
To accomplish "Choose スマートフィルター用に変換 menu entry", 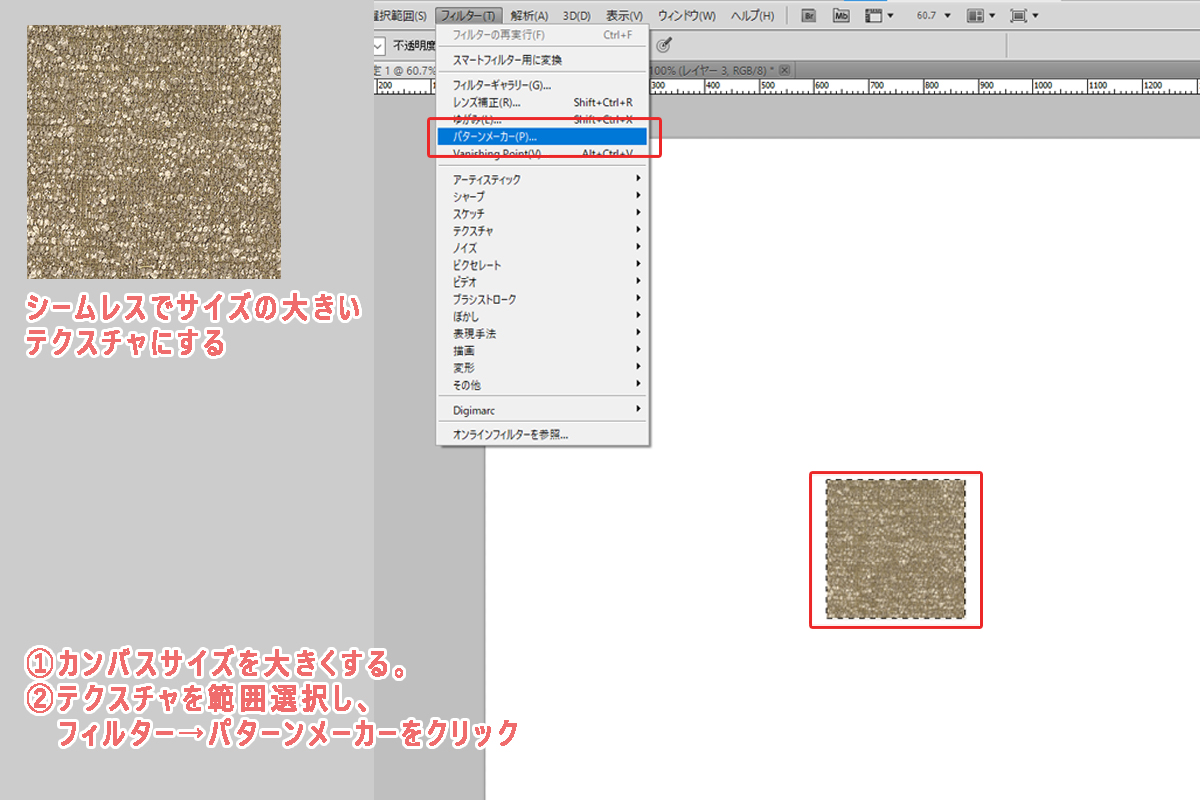I will pyautogui.click(x=540, y=60).
